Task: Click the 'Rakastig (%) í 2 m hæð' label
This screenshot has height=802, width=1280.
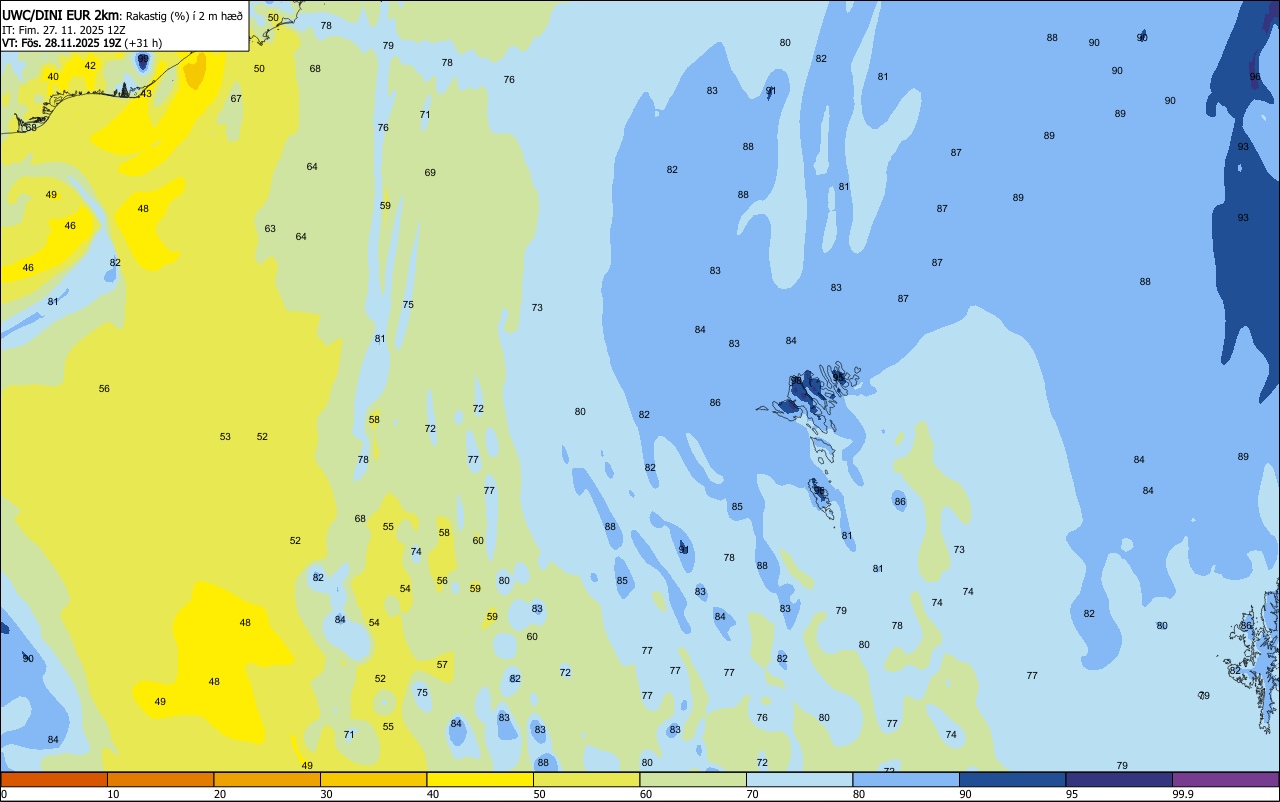Action: point(184,16)
